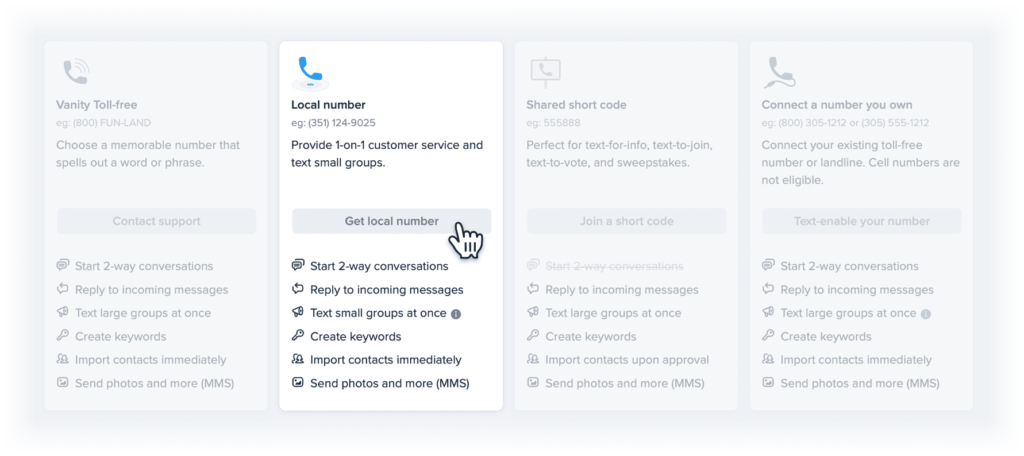Select the Local number card title

click(328, 105)
